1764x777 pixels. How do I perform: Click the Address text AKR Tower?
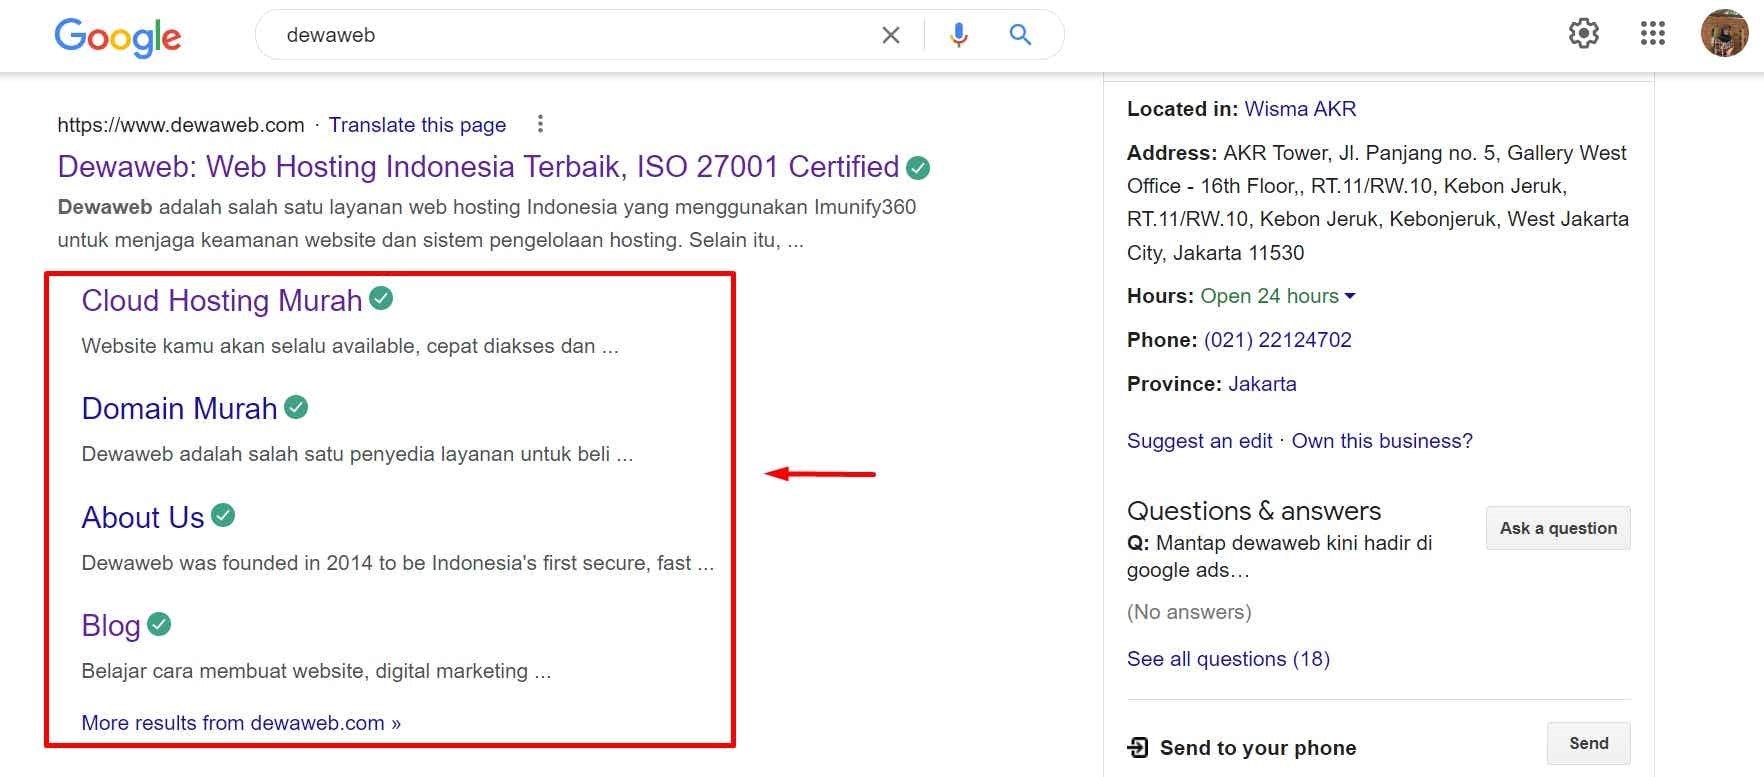coord(1378,203)
